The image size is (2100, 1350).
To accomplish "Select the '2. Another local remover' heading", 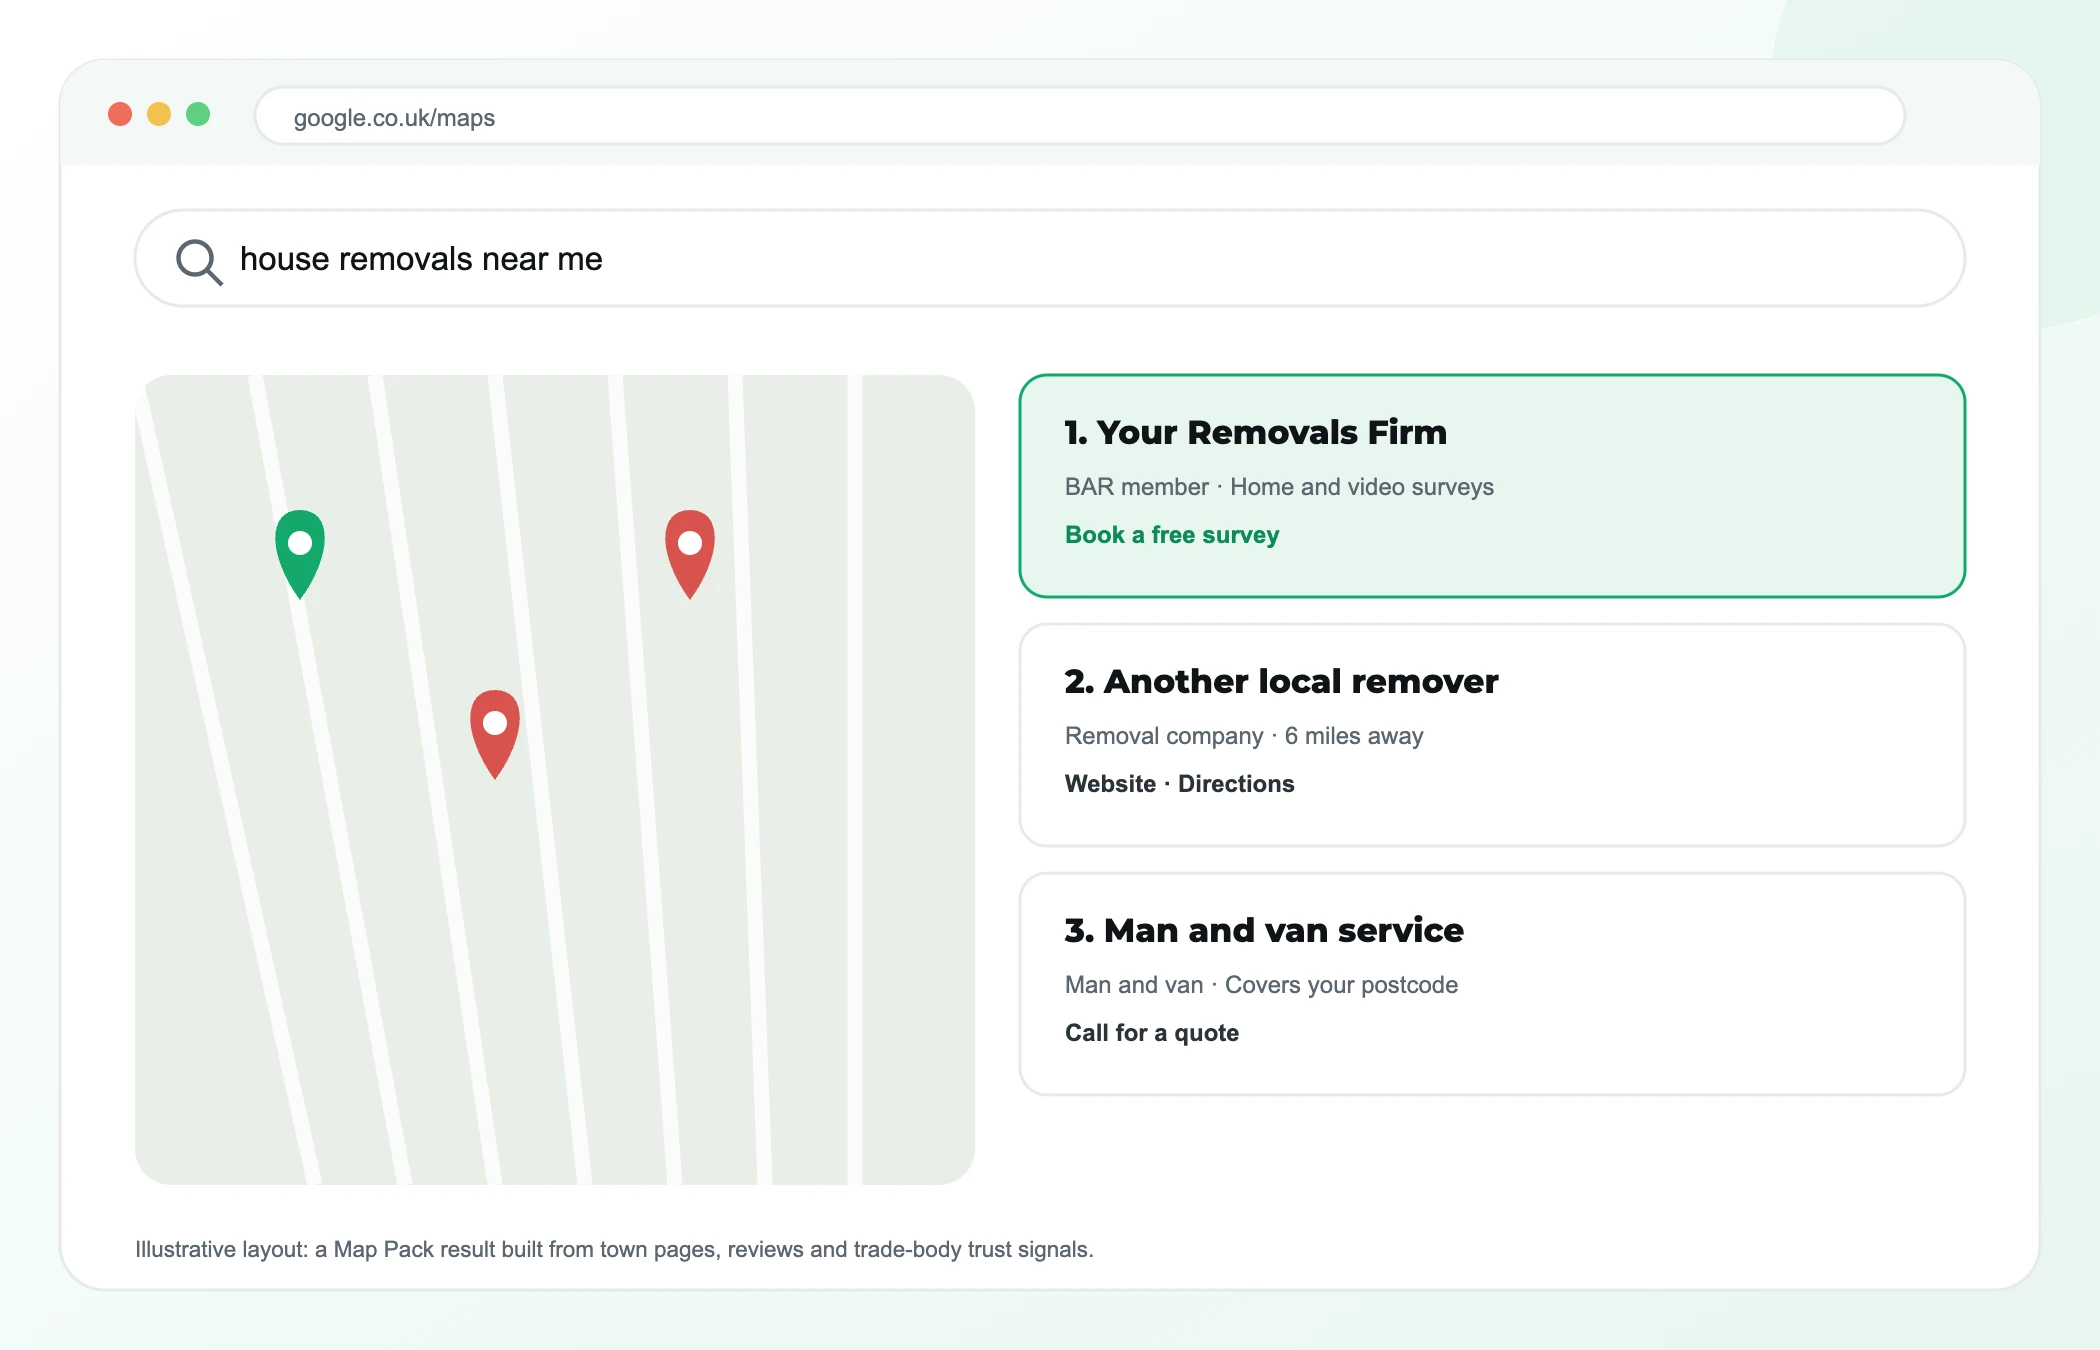I will click(1282, 681).
